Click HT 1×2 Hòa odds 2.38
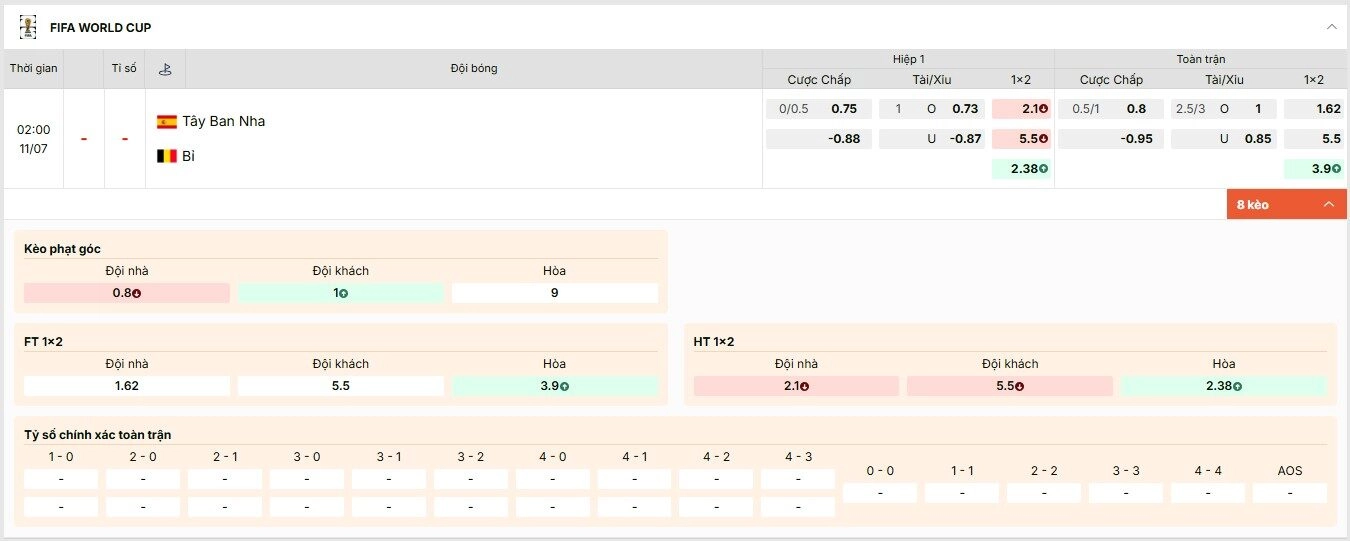 point(1224,386)
